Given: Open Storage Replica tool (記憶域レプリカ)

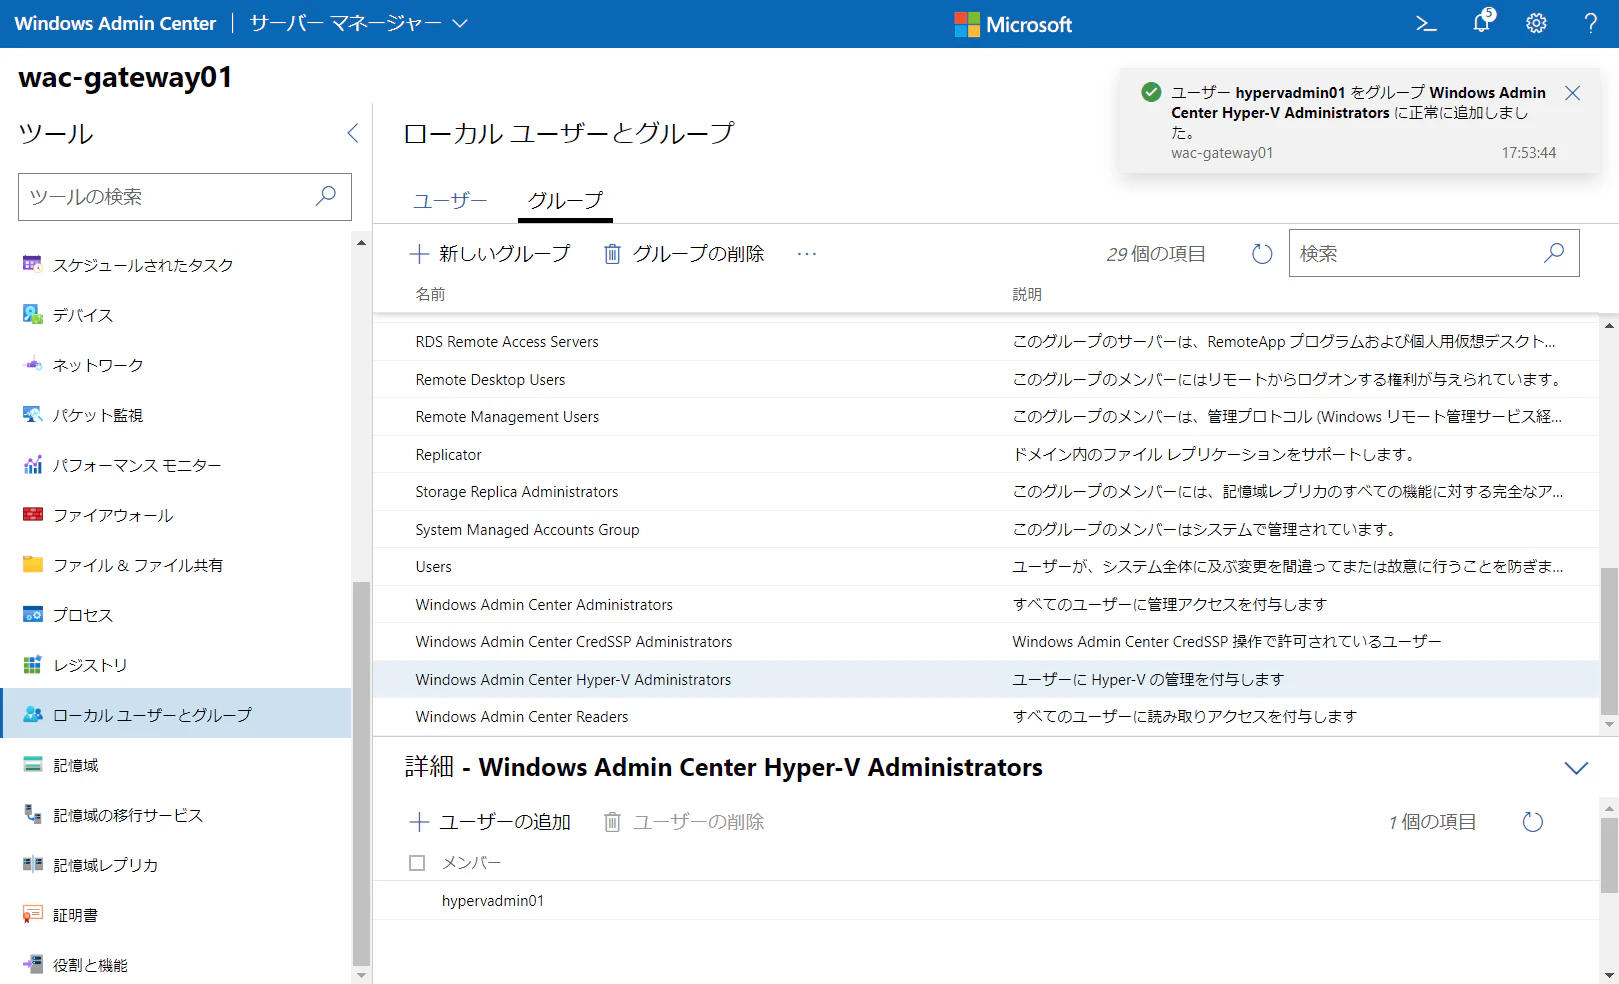Looking at the screenshot, I should [177, 865].
